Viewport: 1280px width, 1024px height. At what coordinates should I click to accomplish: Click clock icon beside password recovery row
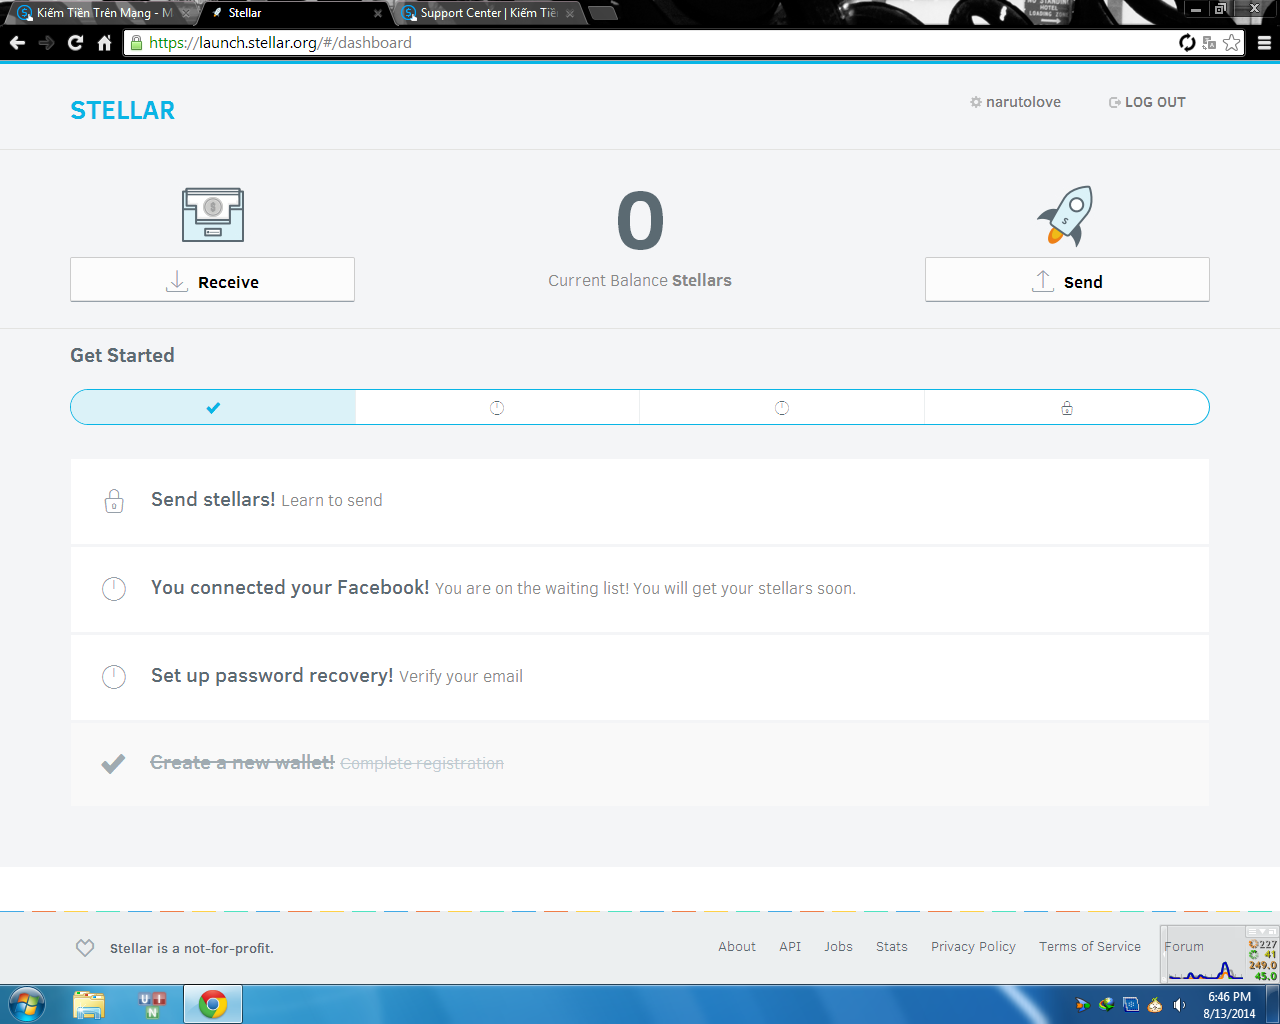tap(114, 677)
